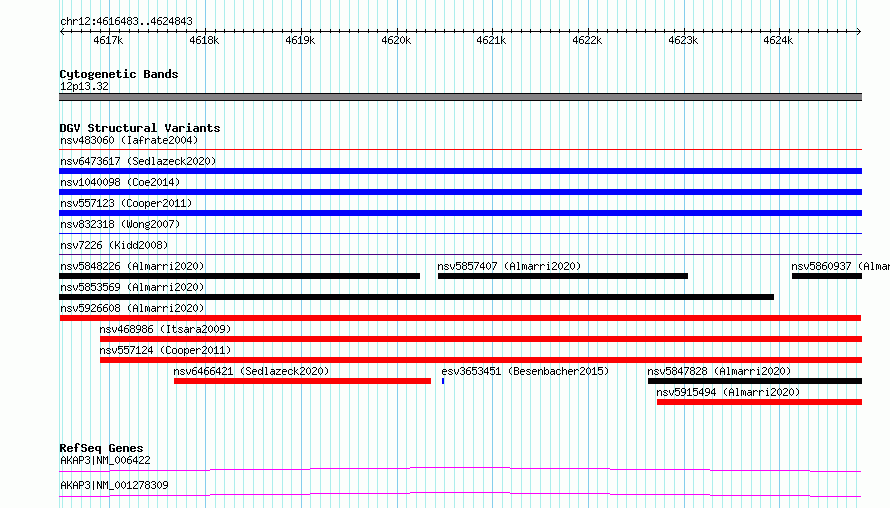Image resolution: width=890 pixels, height=508 pixels.
Task: Click the nsv5848226 (Almarri2020) label
Action: point(132,266)
